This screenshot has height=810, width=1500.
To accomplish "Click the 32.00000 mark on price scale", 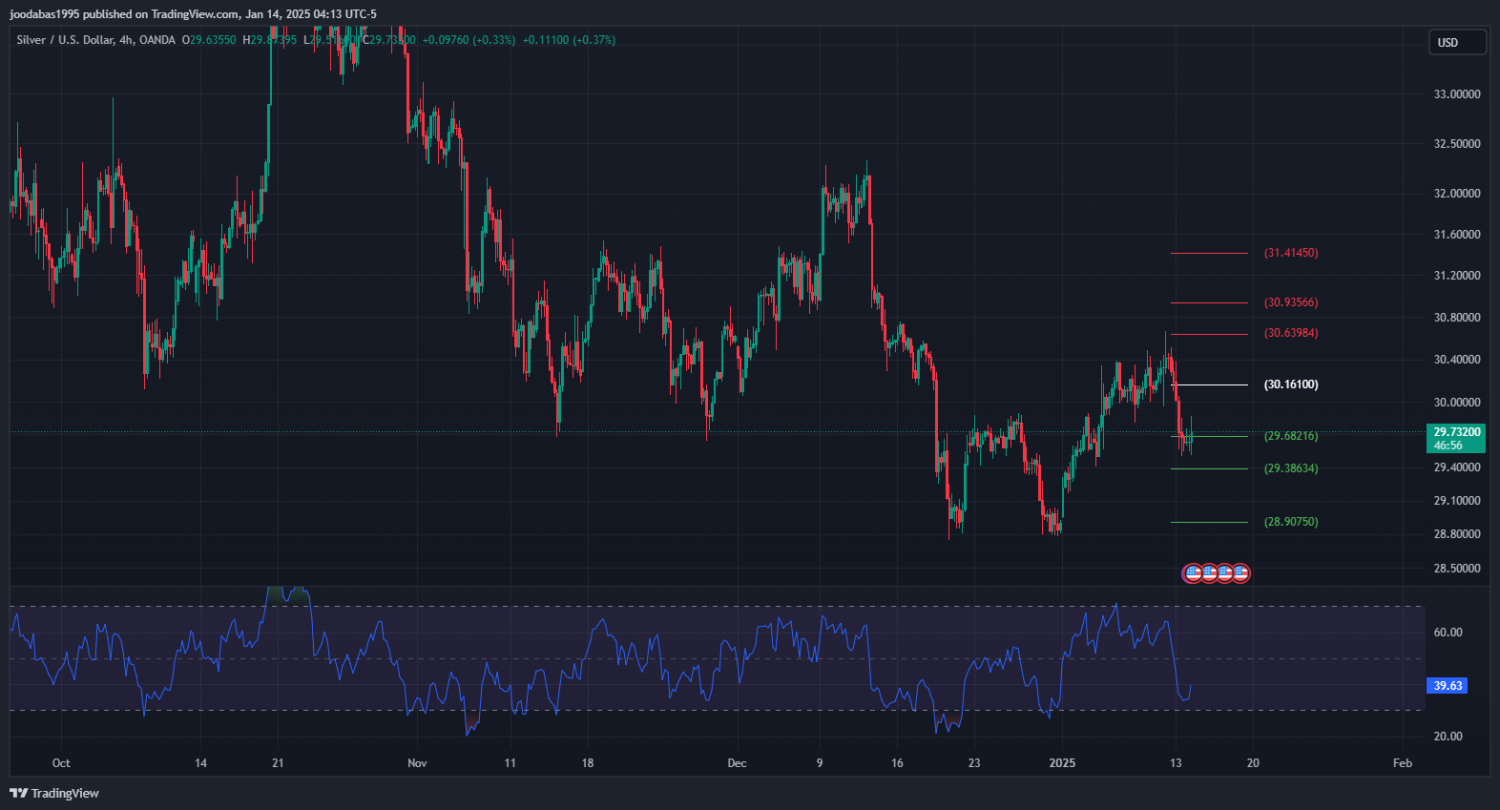I will pyautogui.click(x=1456, y=193).
